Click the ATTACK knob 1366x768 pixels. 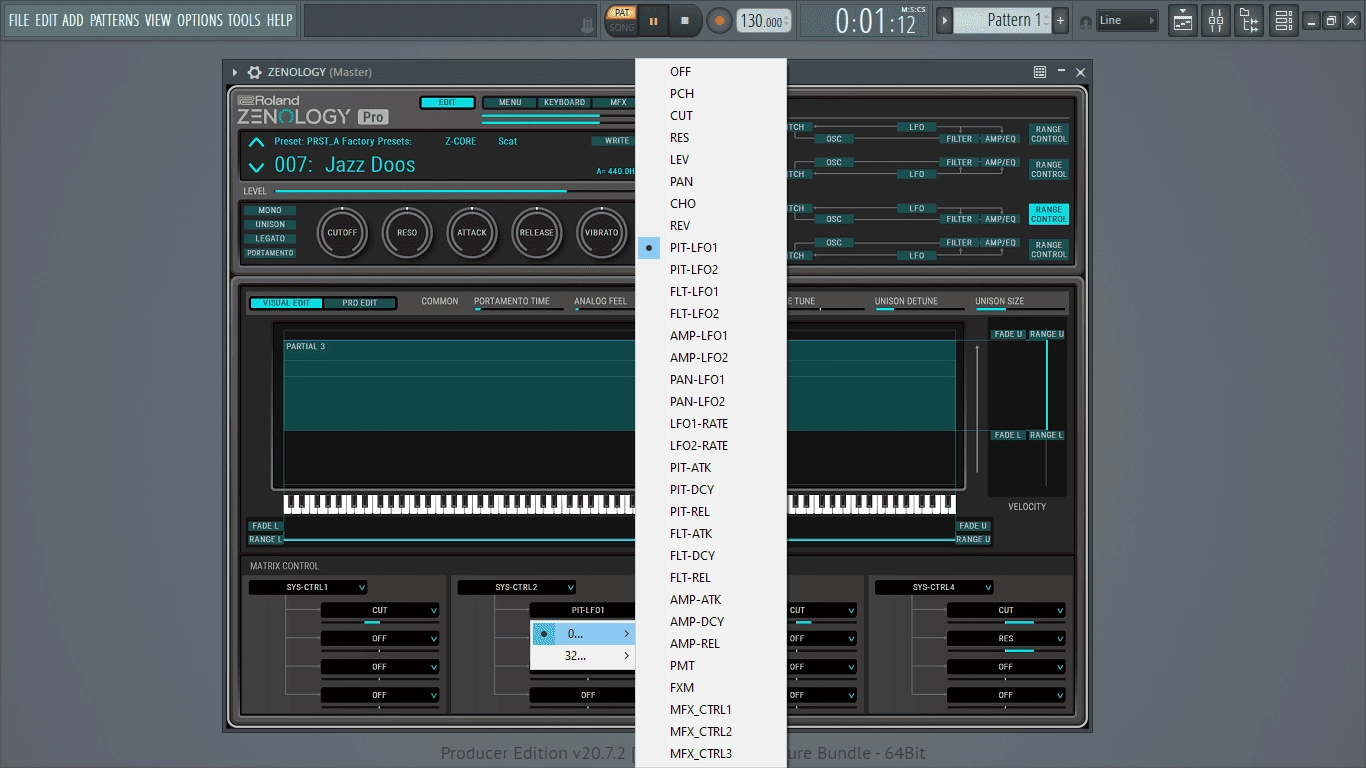[x=472, y=232]
